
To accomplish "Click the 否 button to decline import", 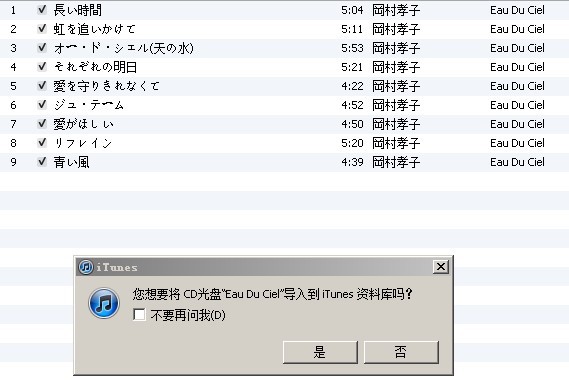I will click(401, 352).
